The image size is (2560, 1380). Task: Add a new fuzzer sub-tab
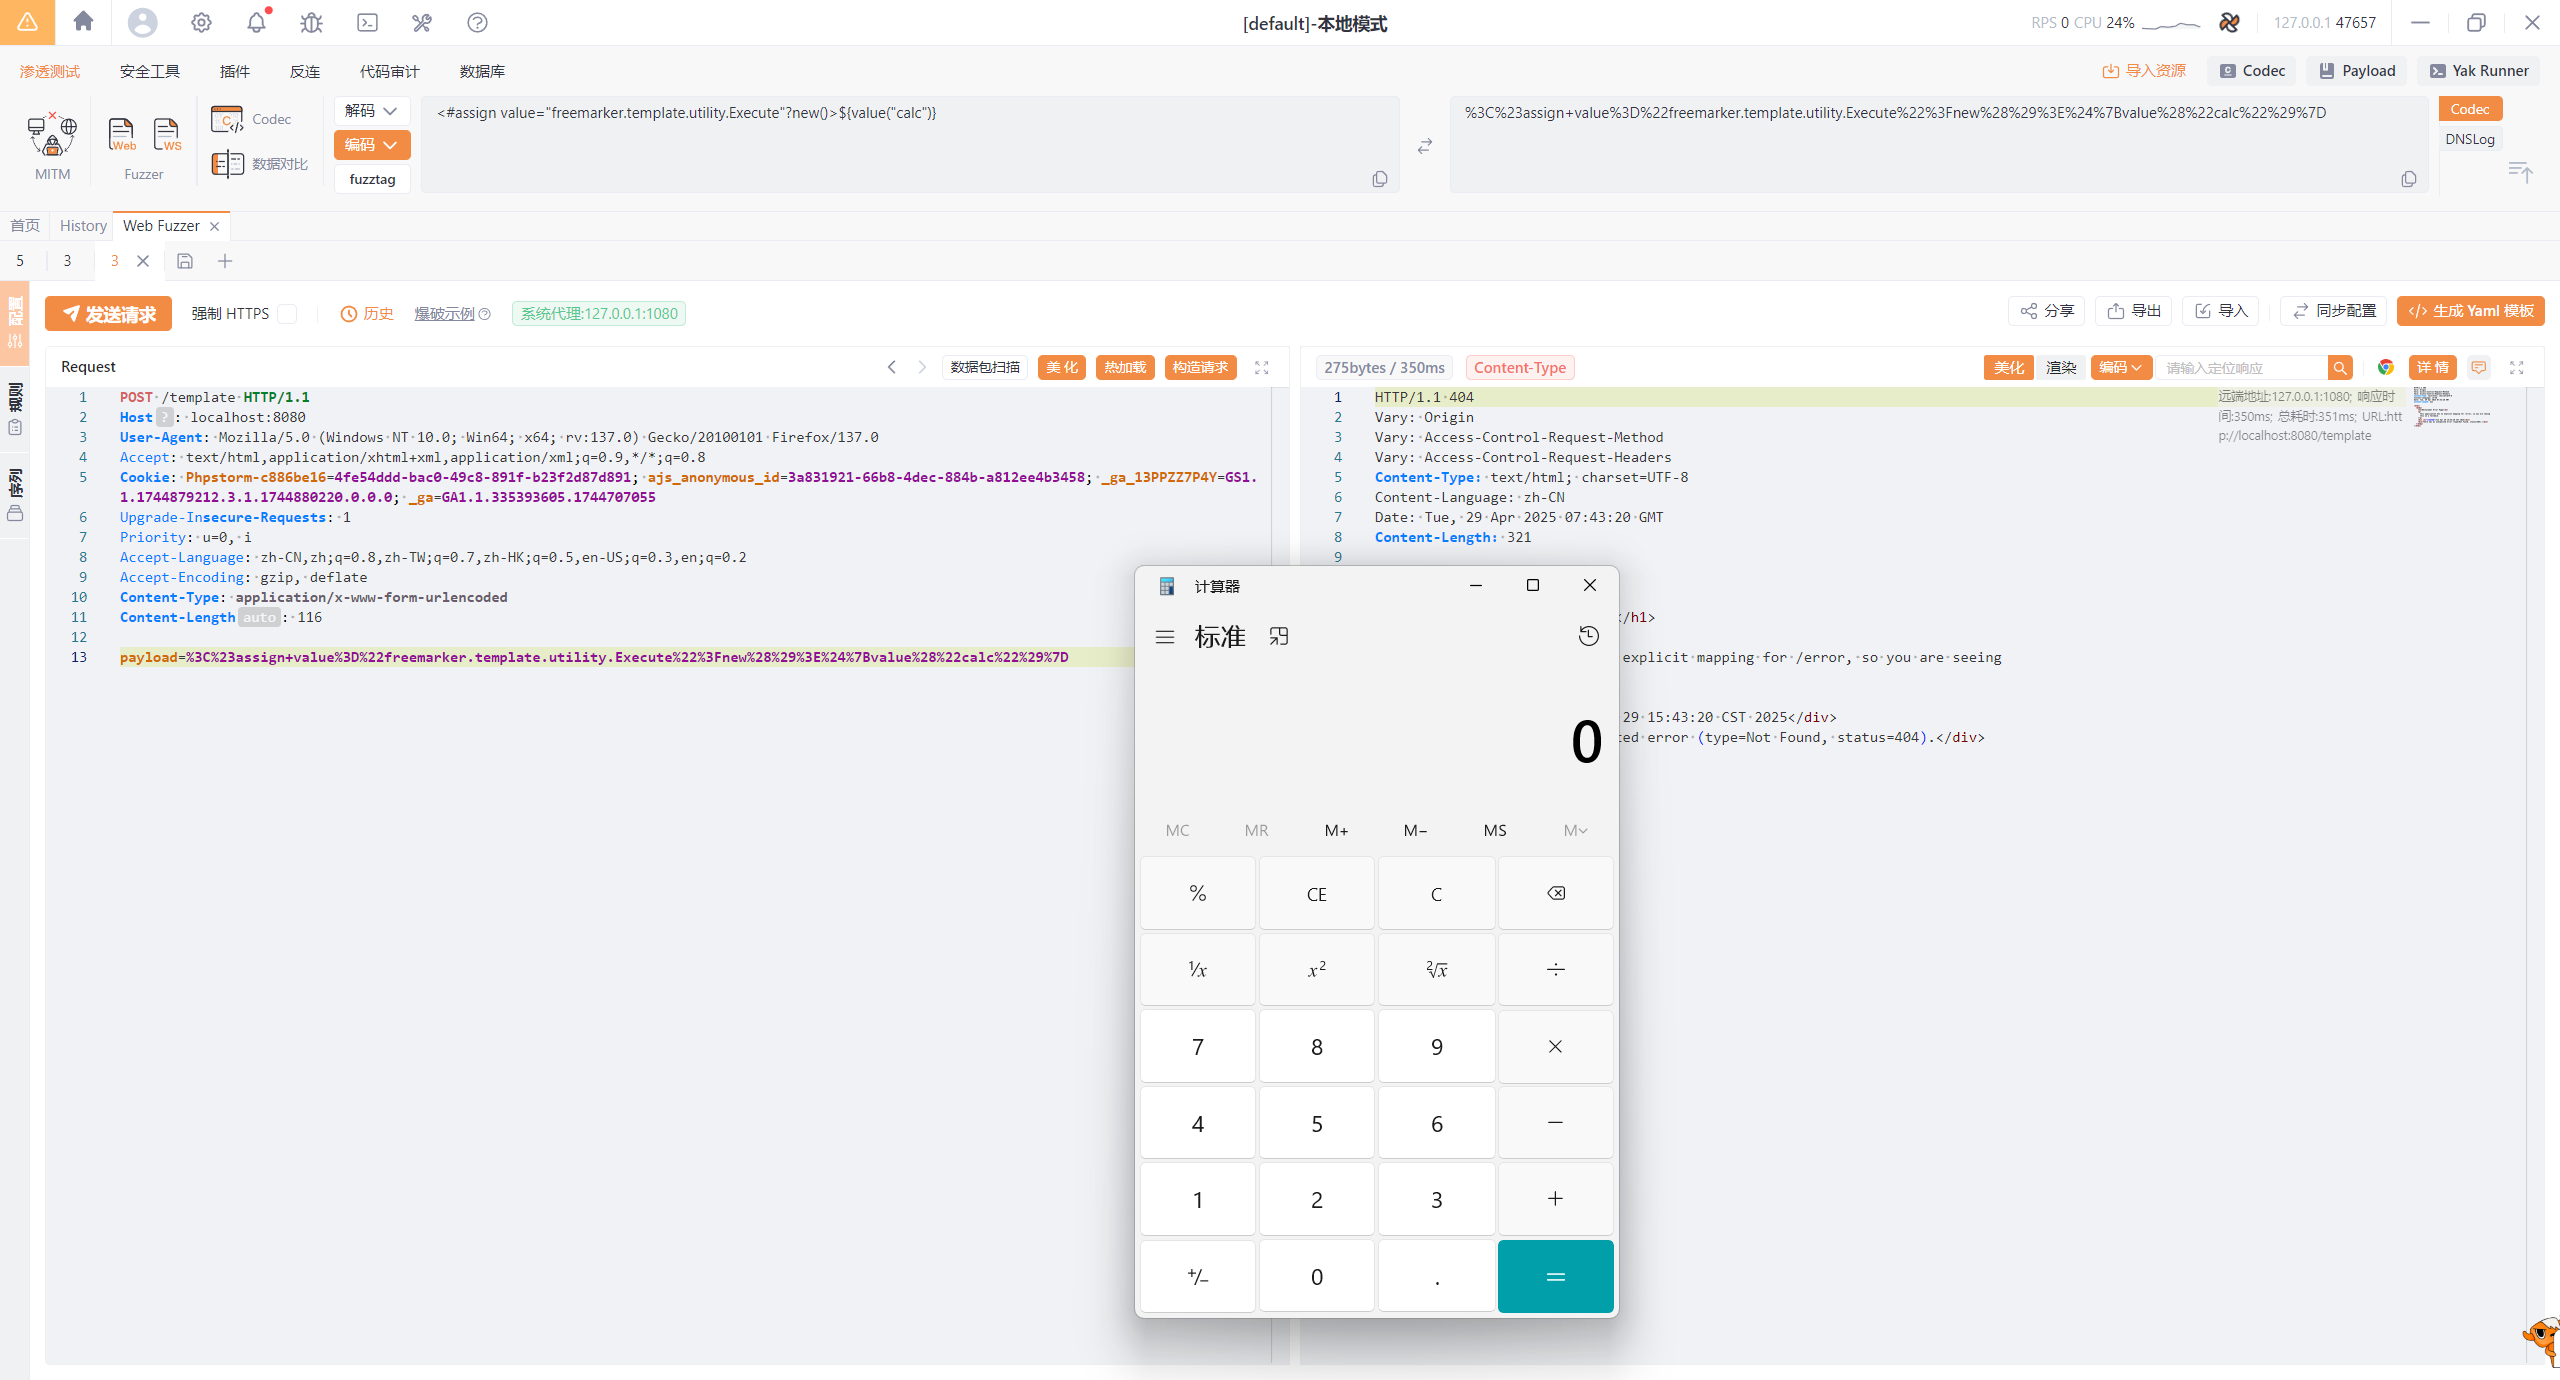225,261
